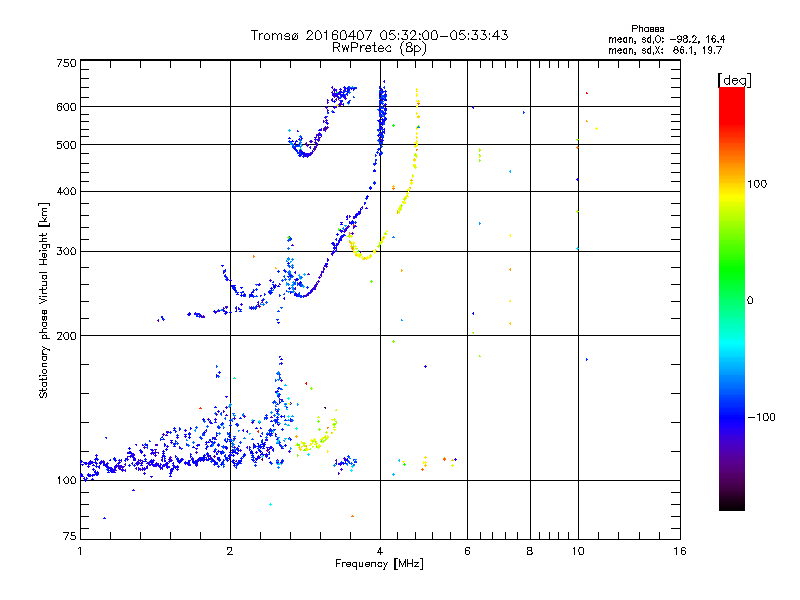
Task: Click the '300' y-axis tick label
Action: point(66,252)
